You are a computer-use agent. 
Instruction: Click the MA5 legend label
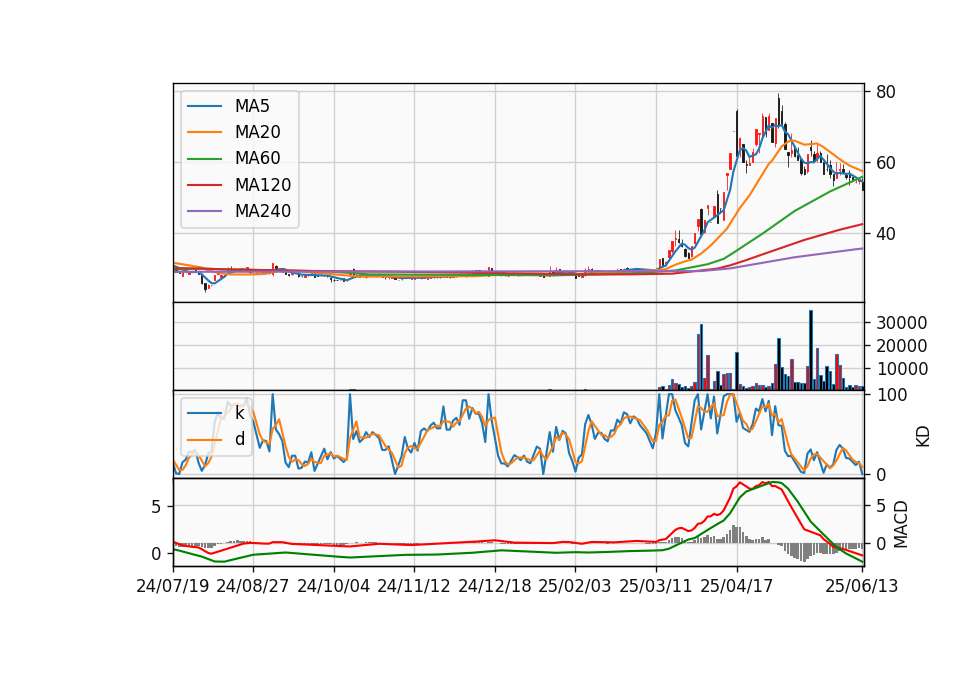(x=252, y=106)
